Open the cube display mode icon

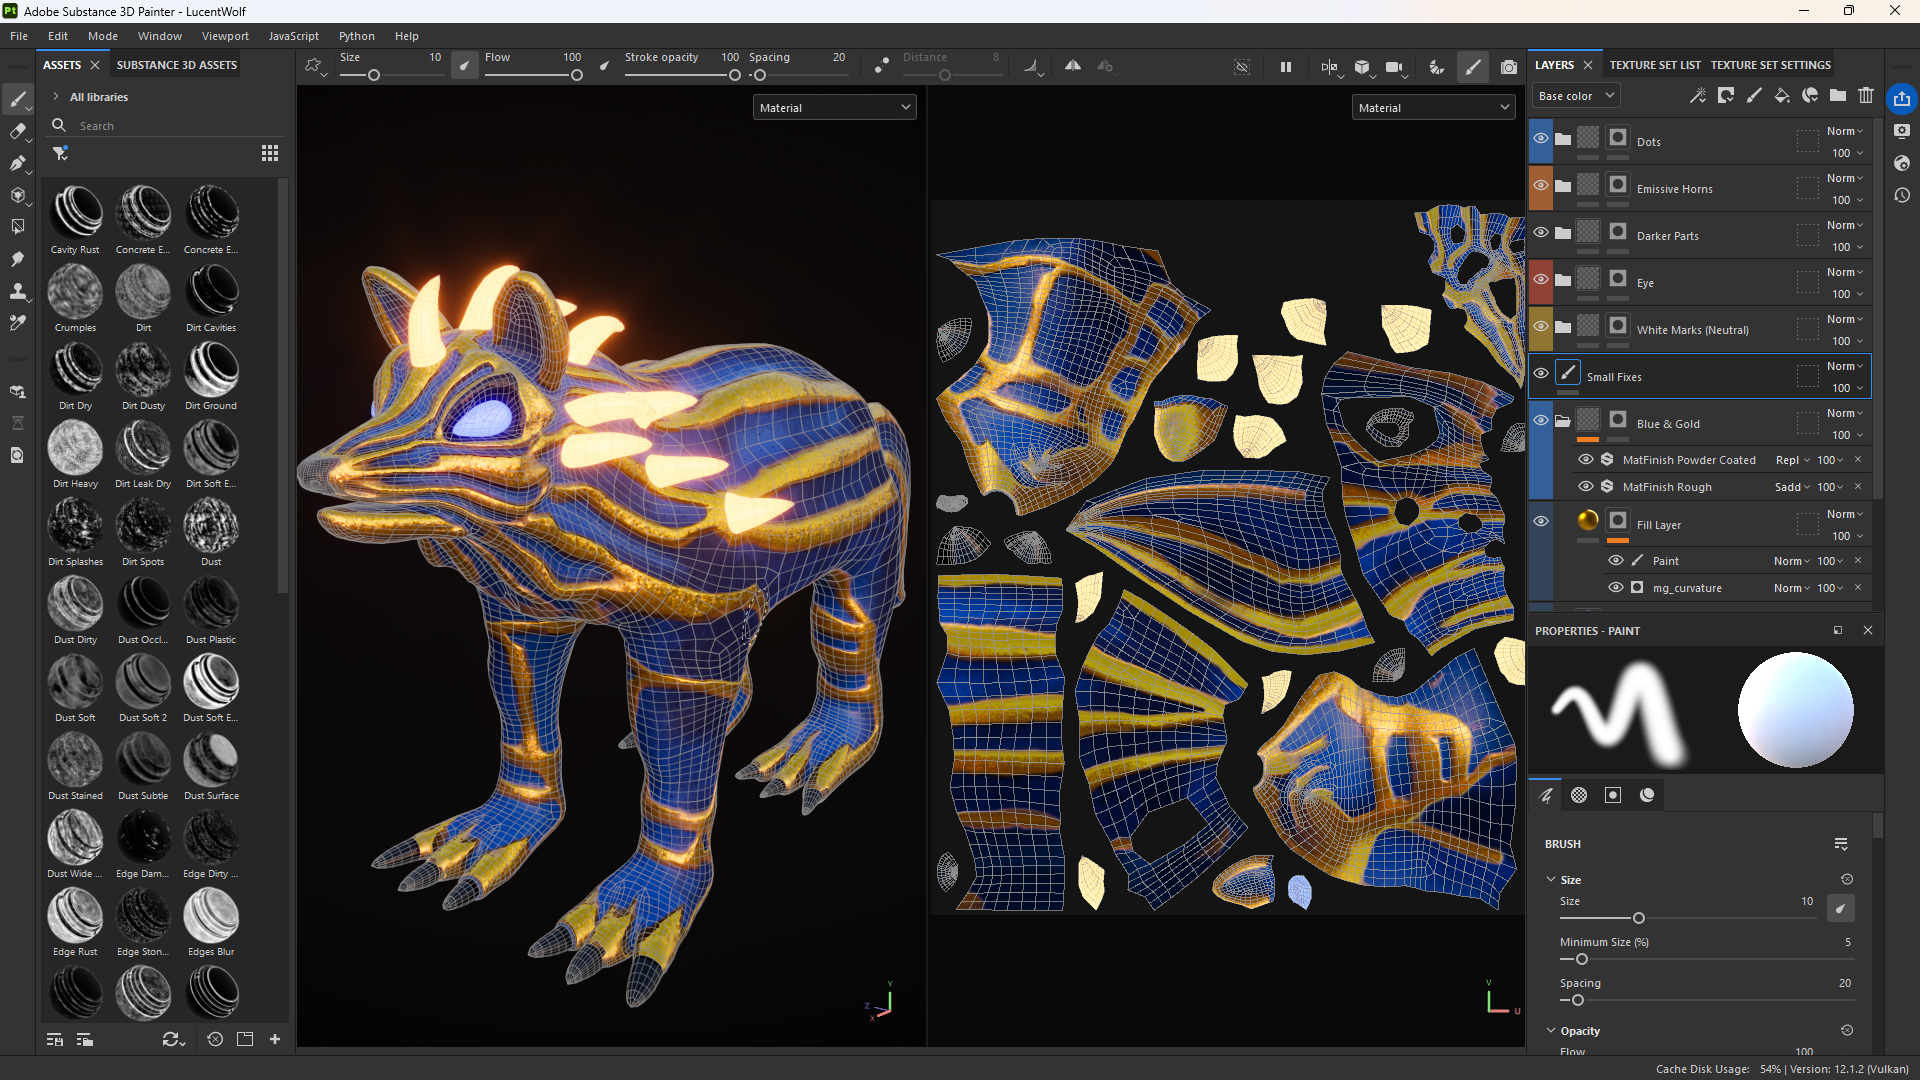click(x=1362, y=67)
